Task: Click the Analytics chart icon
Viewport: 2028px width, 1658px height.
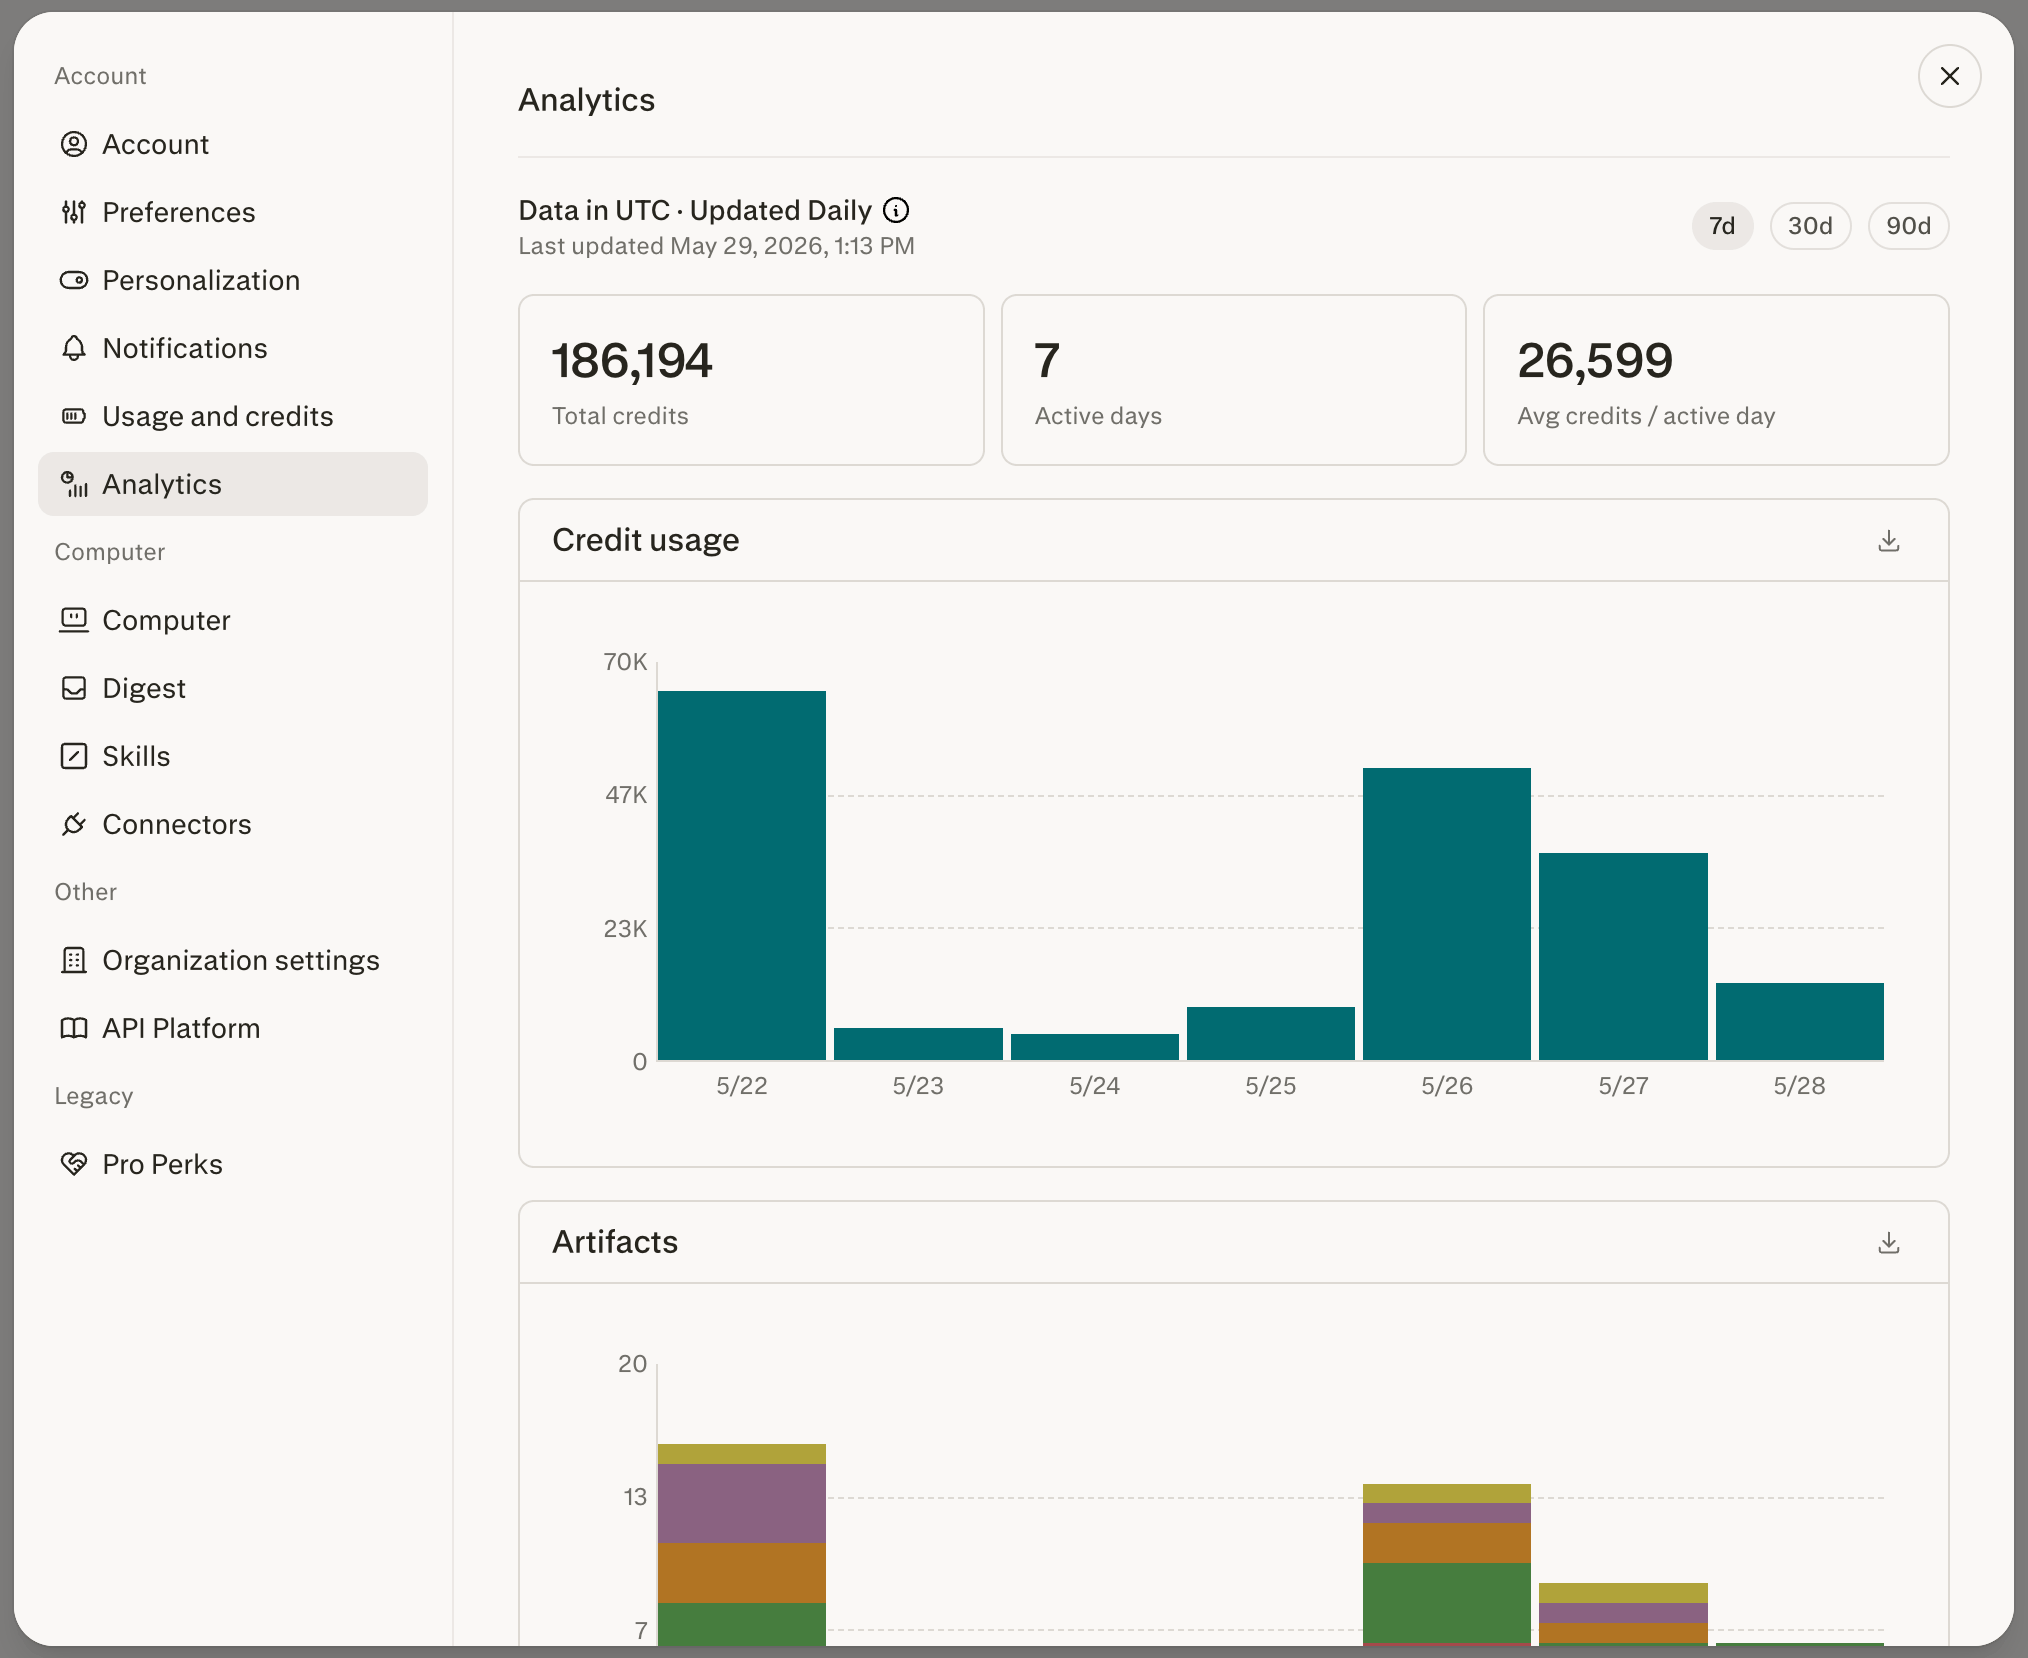Action: point(74,484)
